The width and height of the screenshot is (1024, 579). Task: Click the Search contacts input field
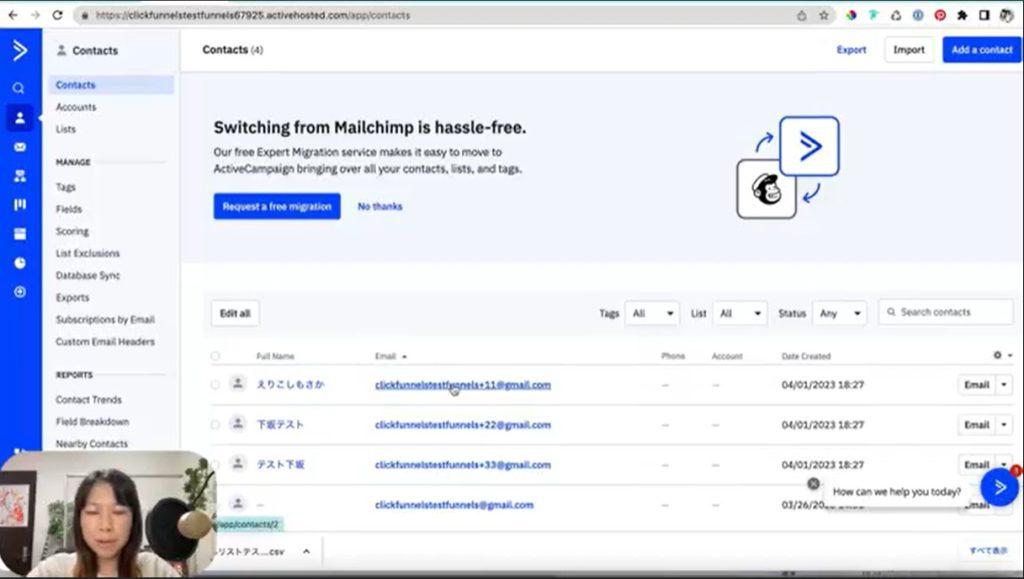tap(952, 312)
